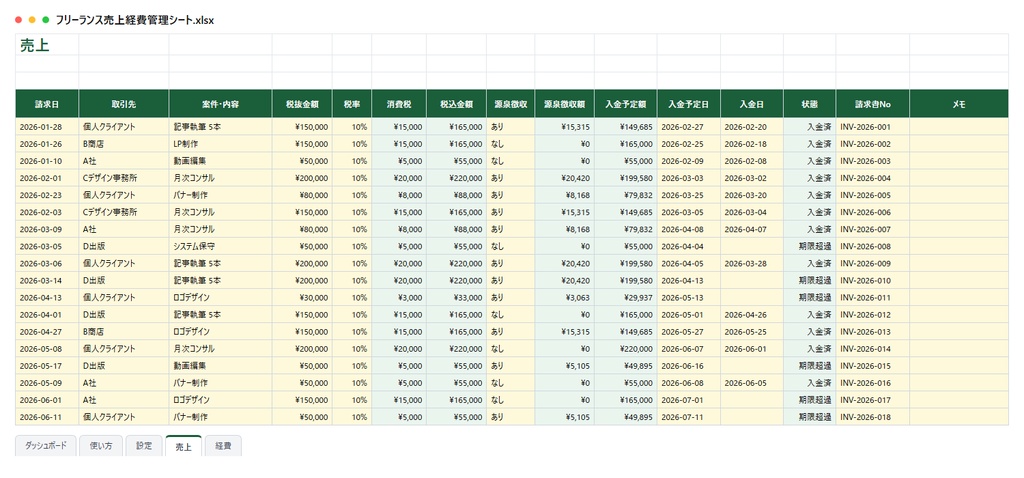Select the ¥3,063 源泉徴収額 cell
1024x478 pixels.
click(x=564, y=297)
